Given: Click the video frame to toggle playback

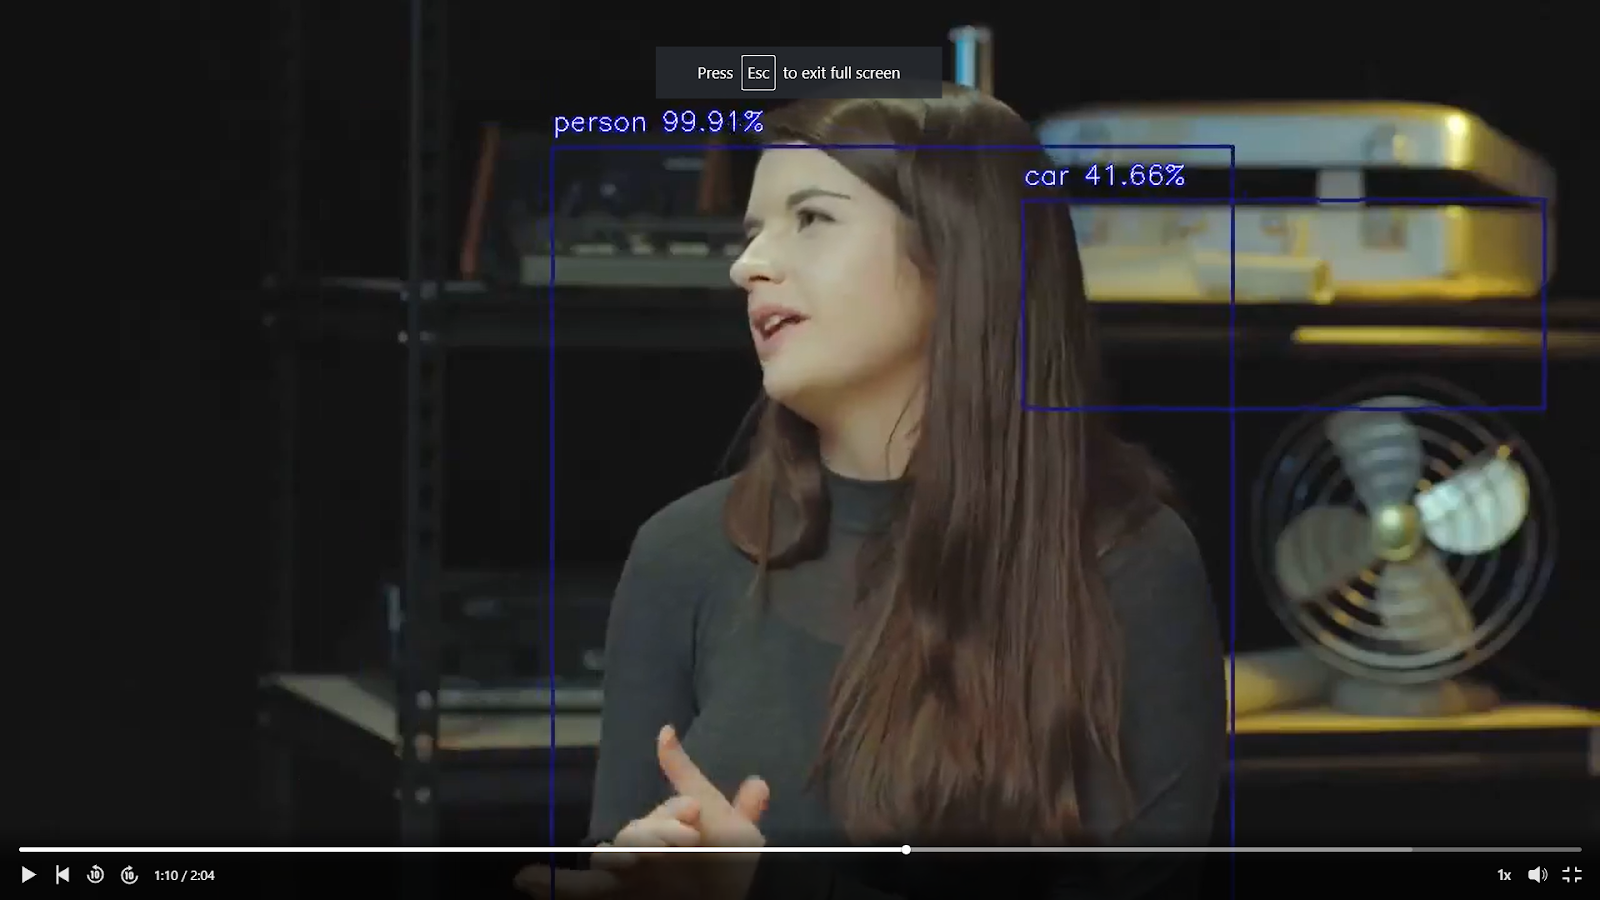Looking at the screenshot, I should pos(800,450).
